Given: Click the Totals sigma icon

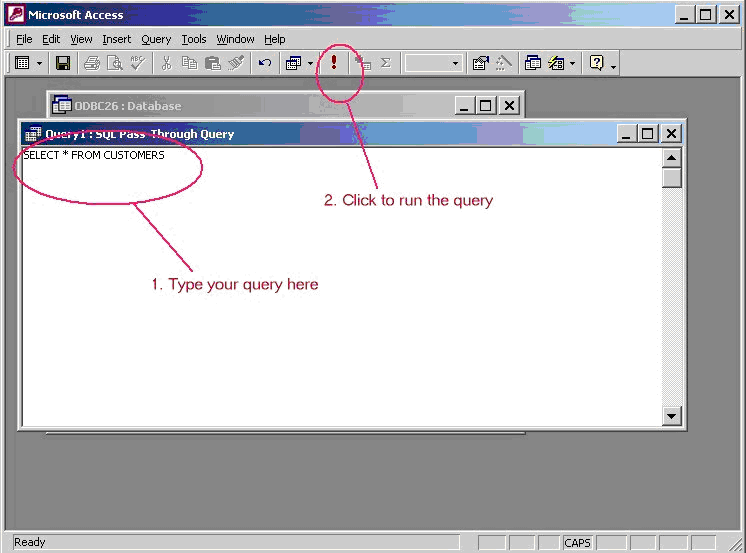Looking at the screenshot, I should (386, 63).
